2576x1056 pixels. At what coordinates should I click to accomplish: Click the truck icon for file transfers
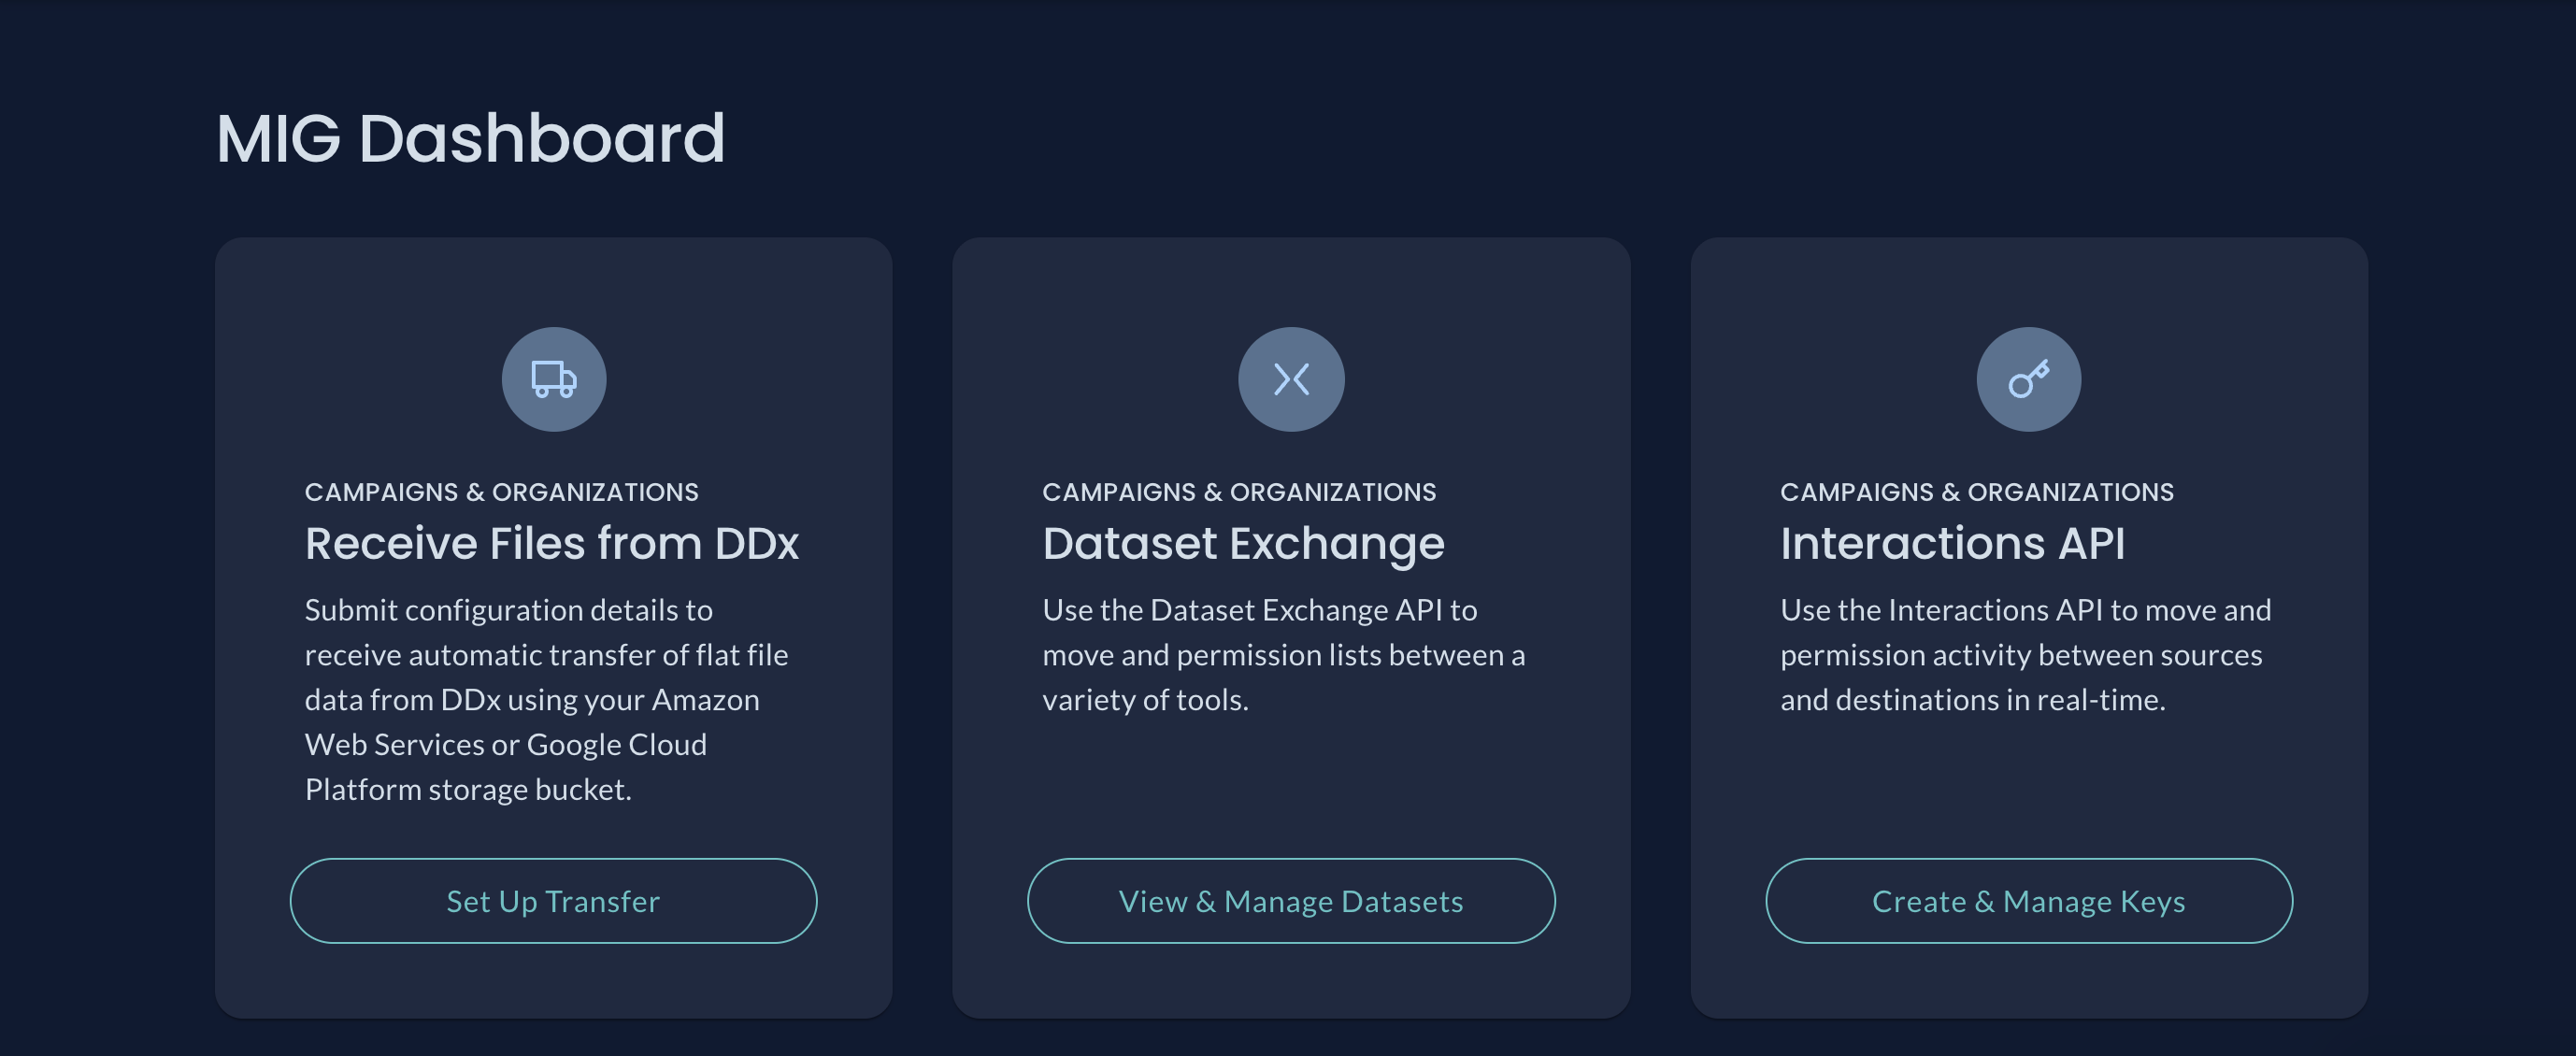(553, 379)
